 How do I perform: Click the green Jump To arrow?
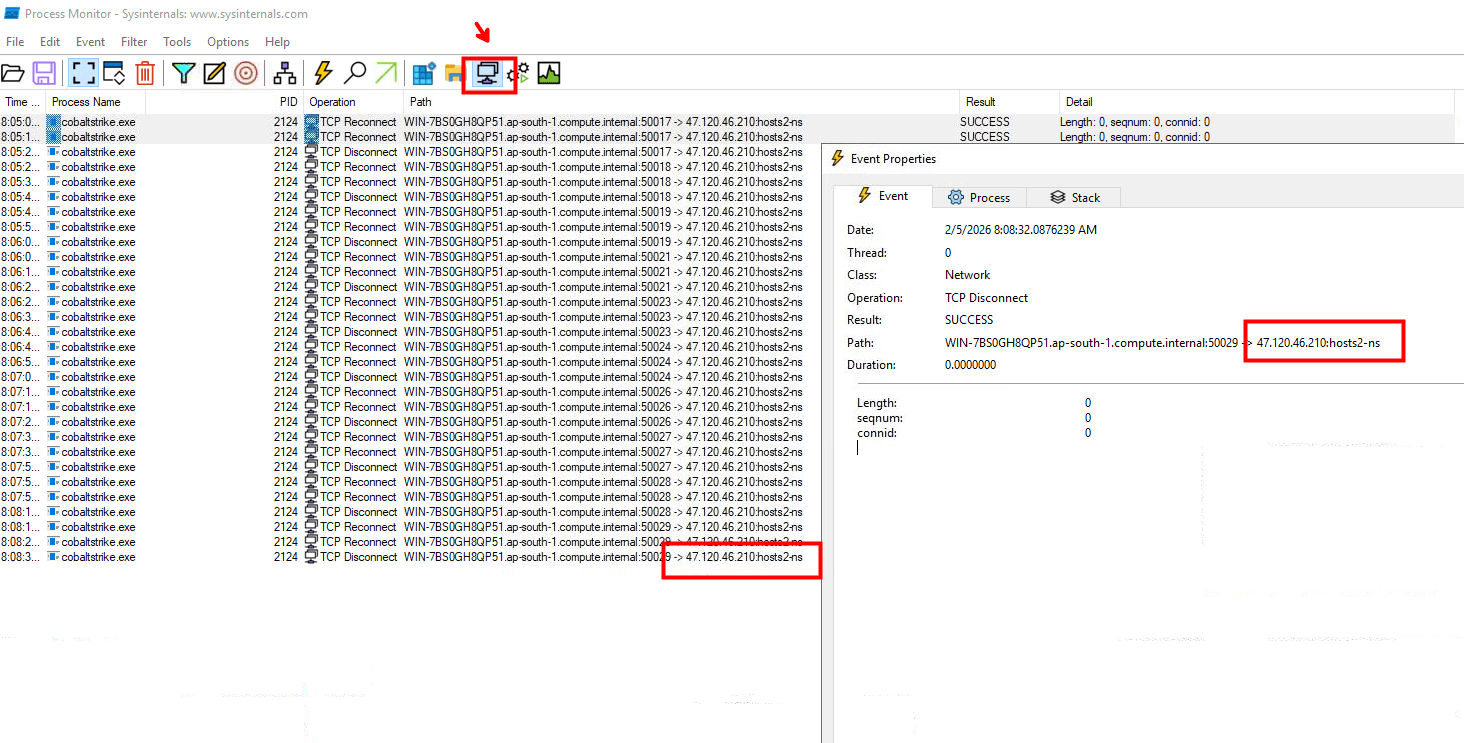tap(386, 73)
